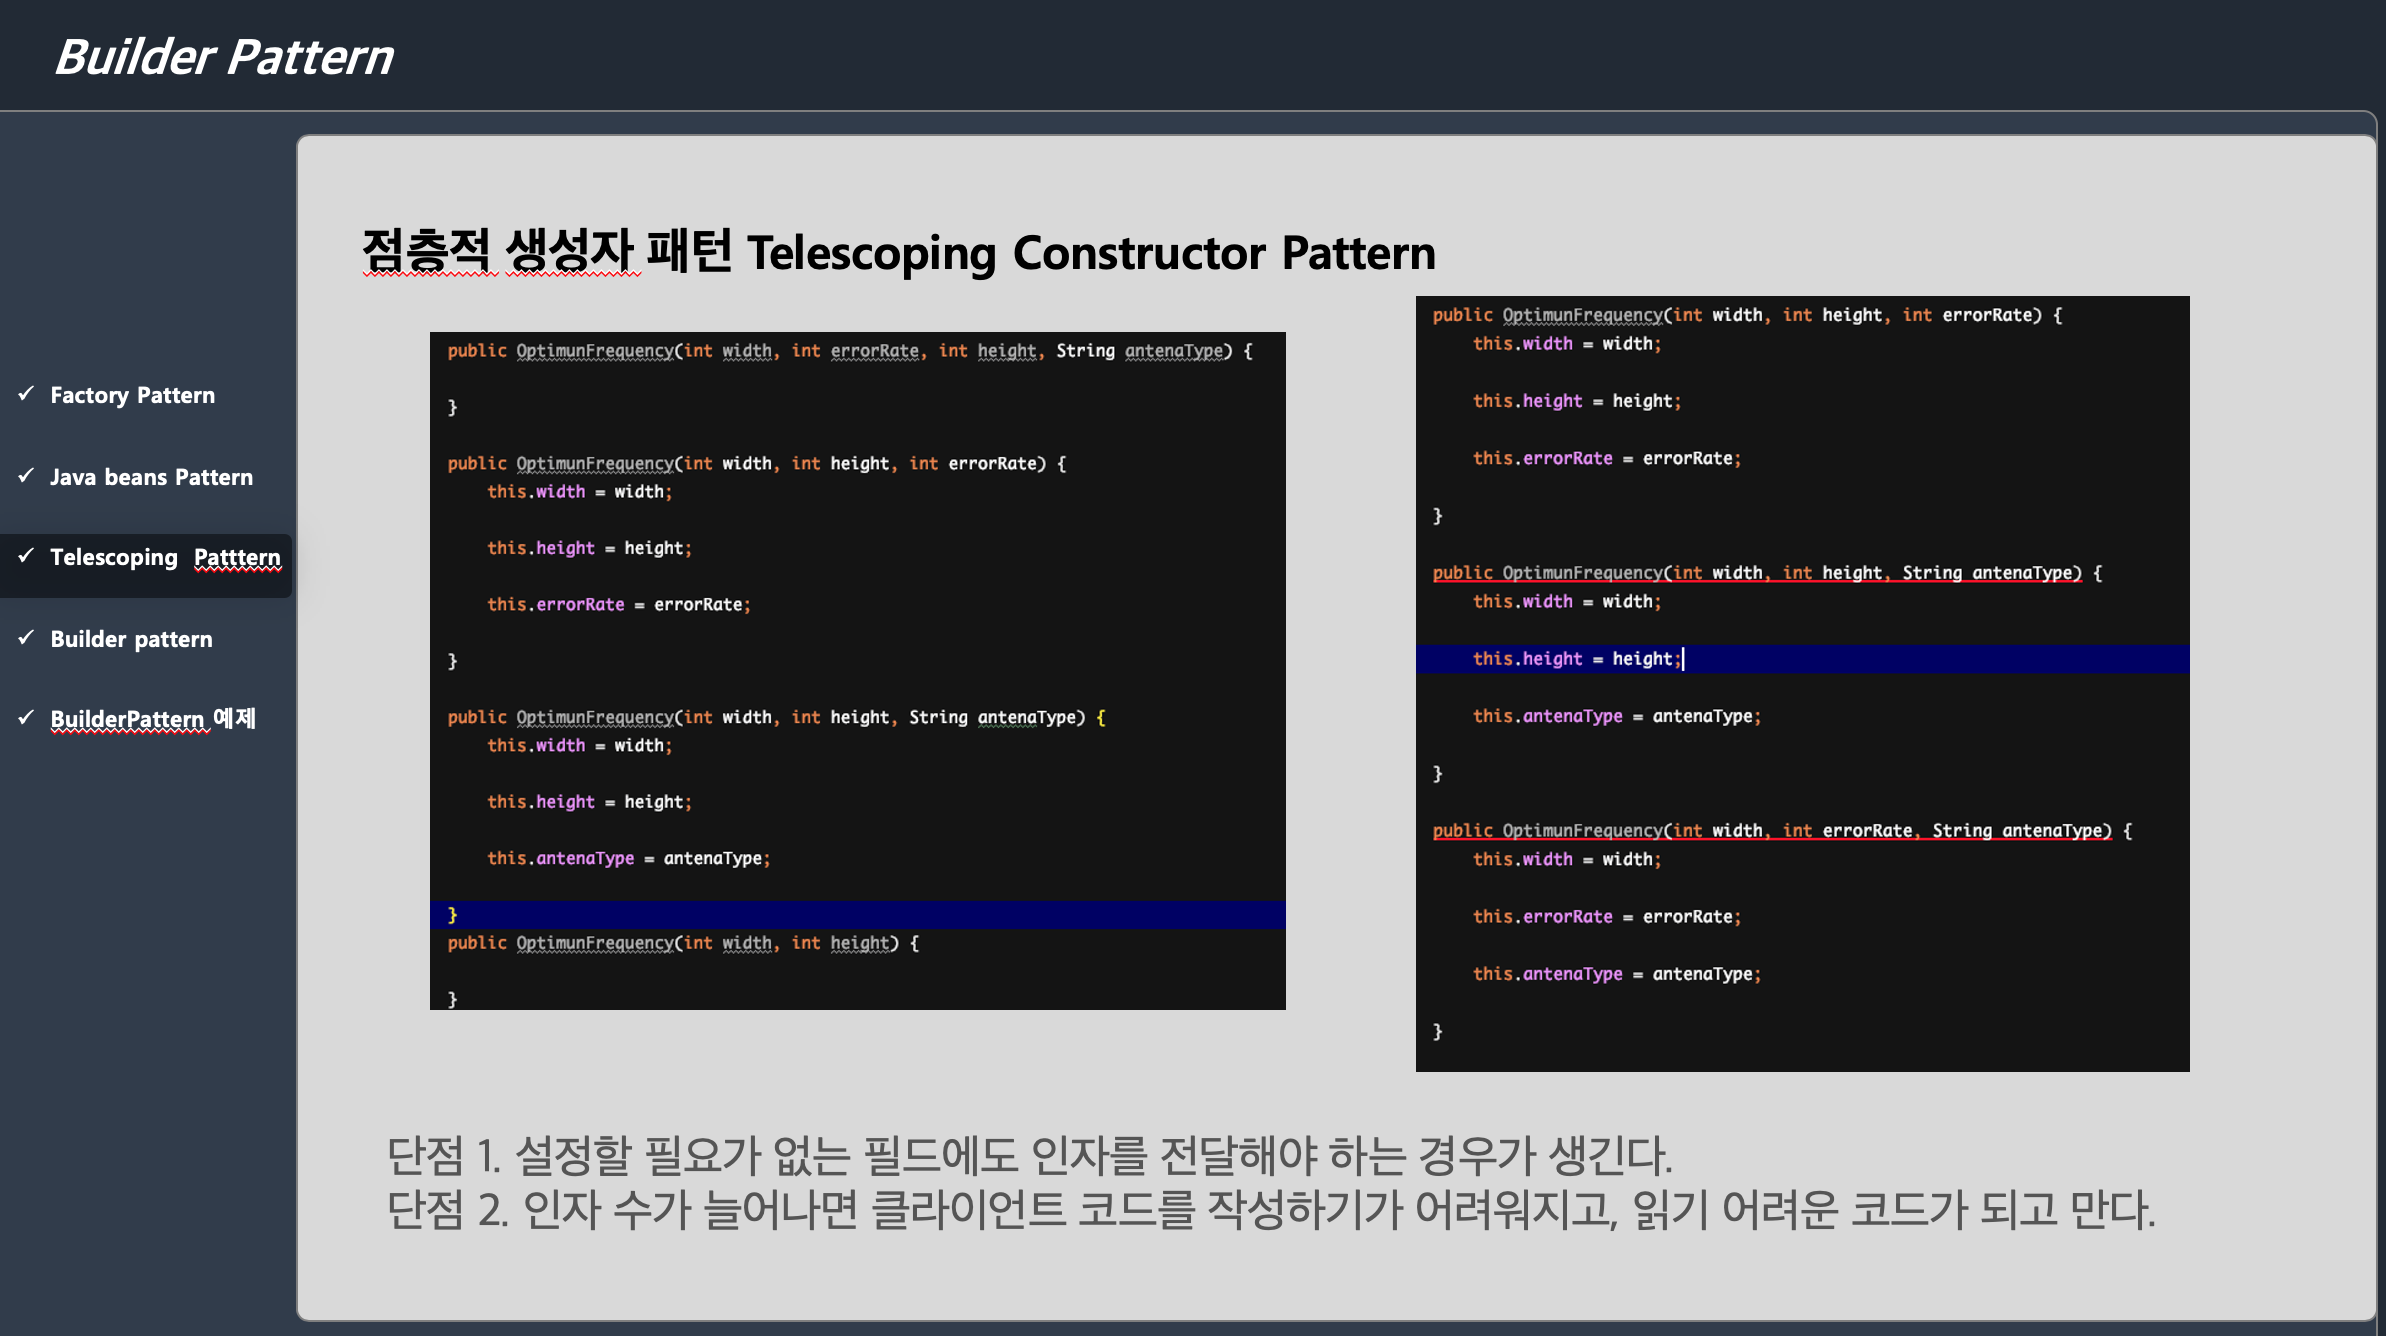Select the 단점 2 text line

pyautogui.click(x=1270, y=1210)
